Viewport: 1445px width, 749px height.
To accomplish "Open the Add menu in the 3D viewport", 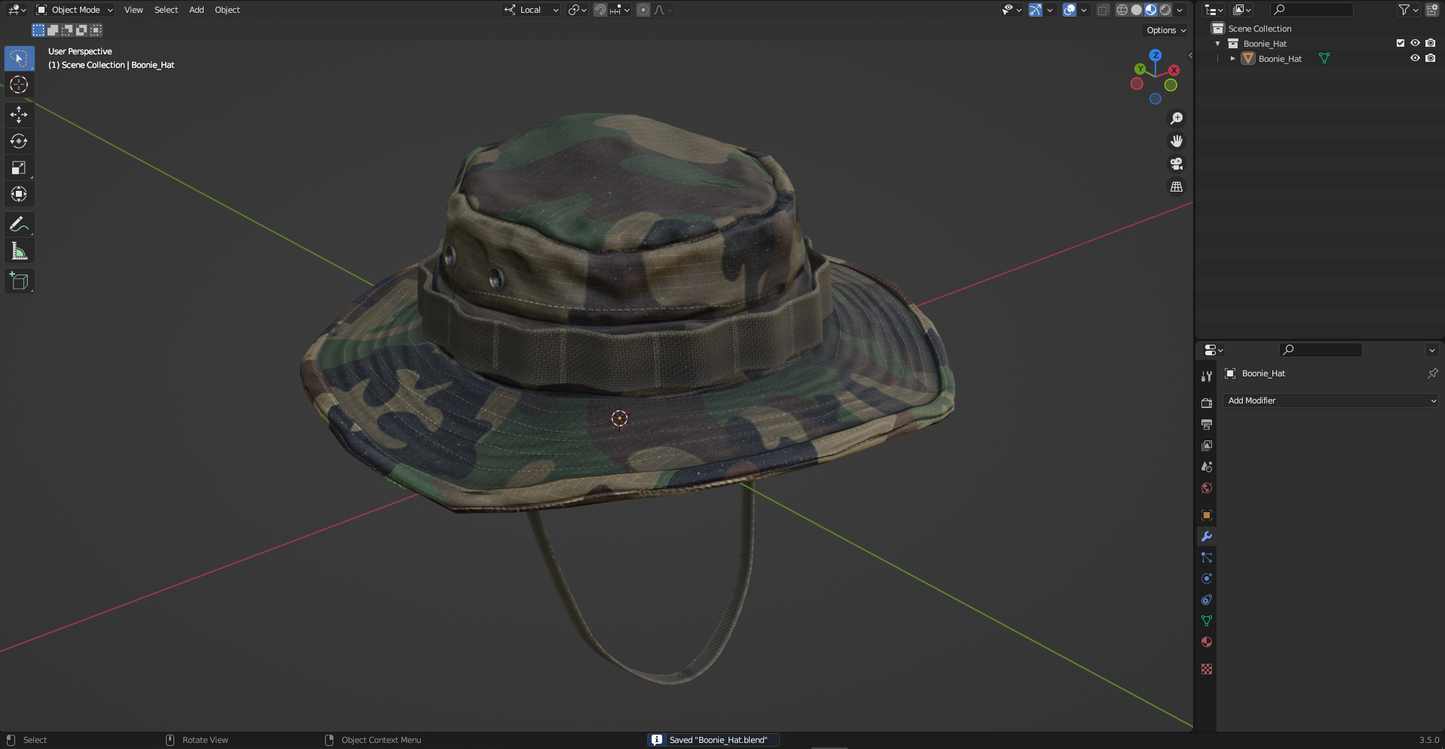I will [x=196, y=9].
